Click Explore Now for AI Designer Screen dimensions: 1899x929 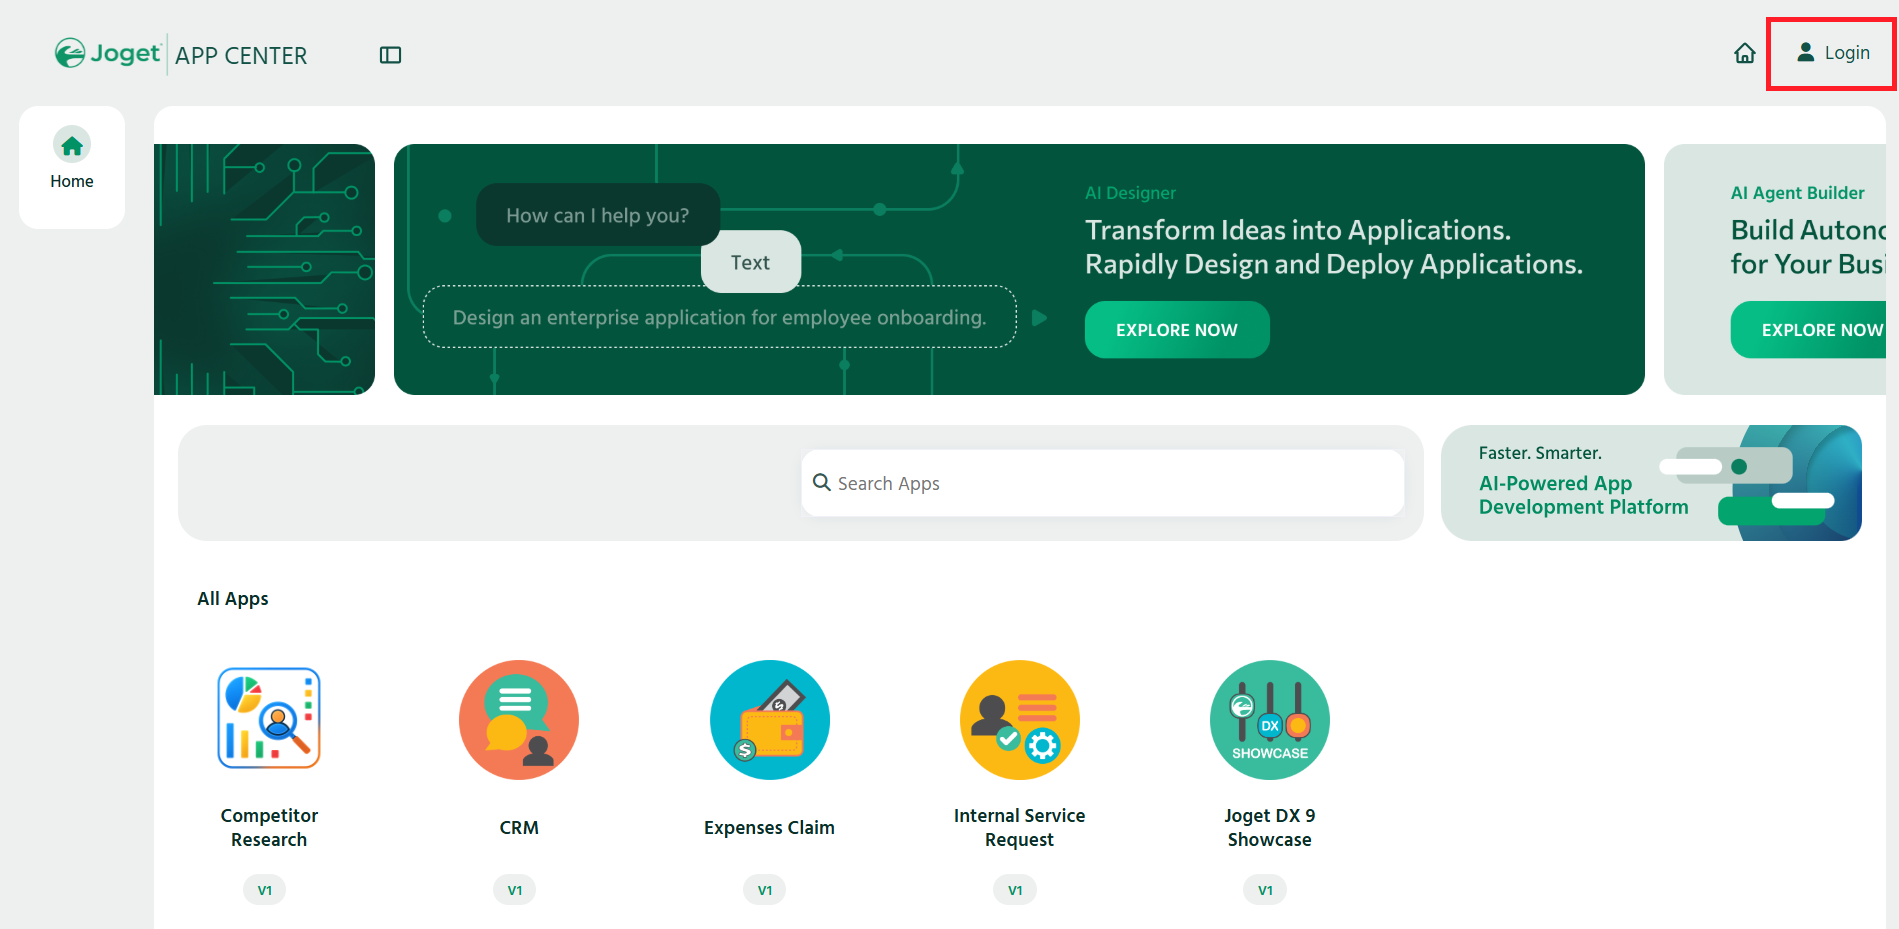click(x=1176, y=330)
